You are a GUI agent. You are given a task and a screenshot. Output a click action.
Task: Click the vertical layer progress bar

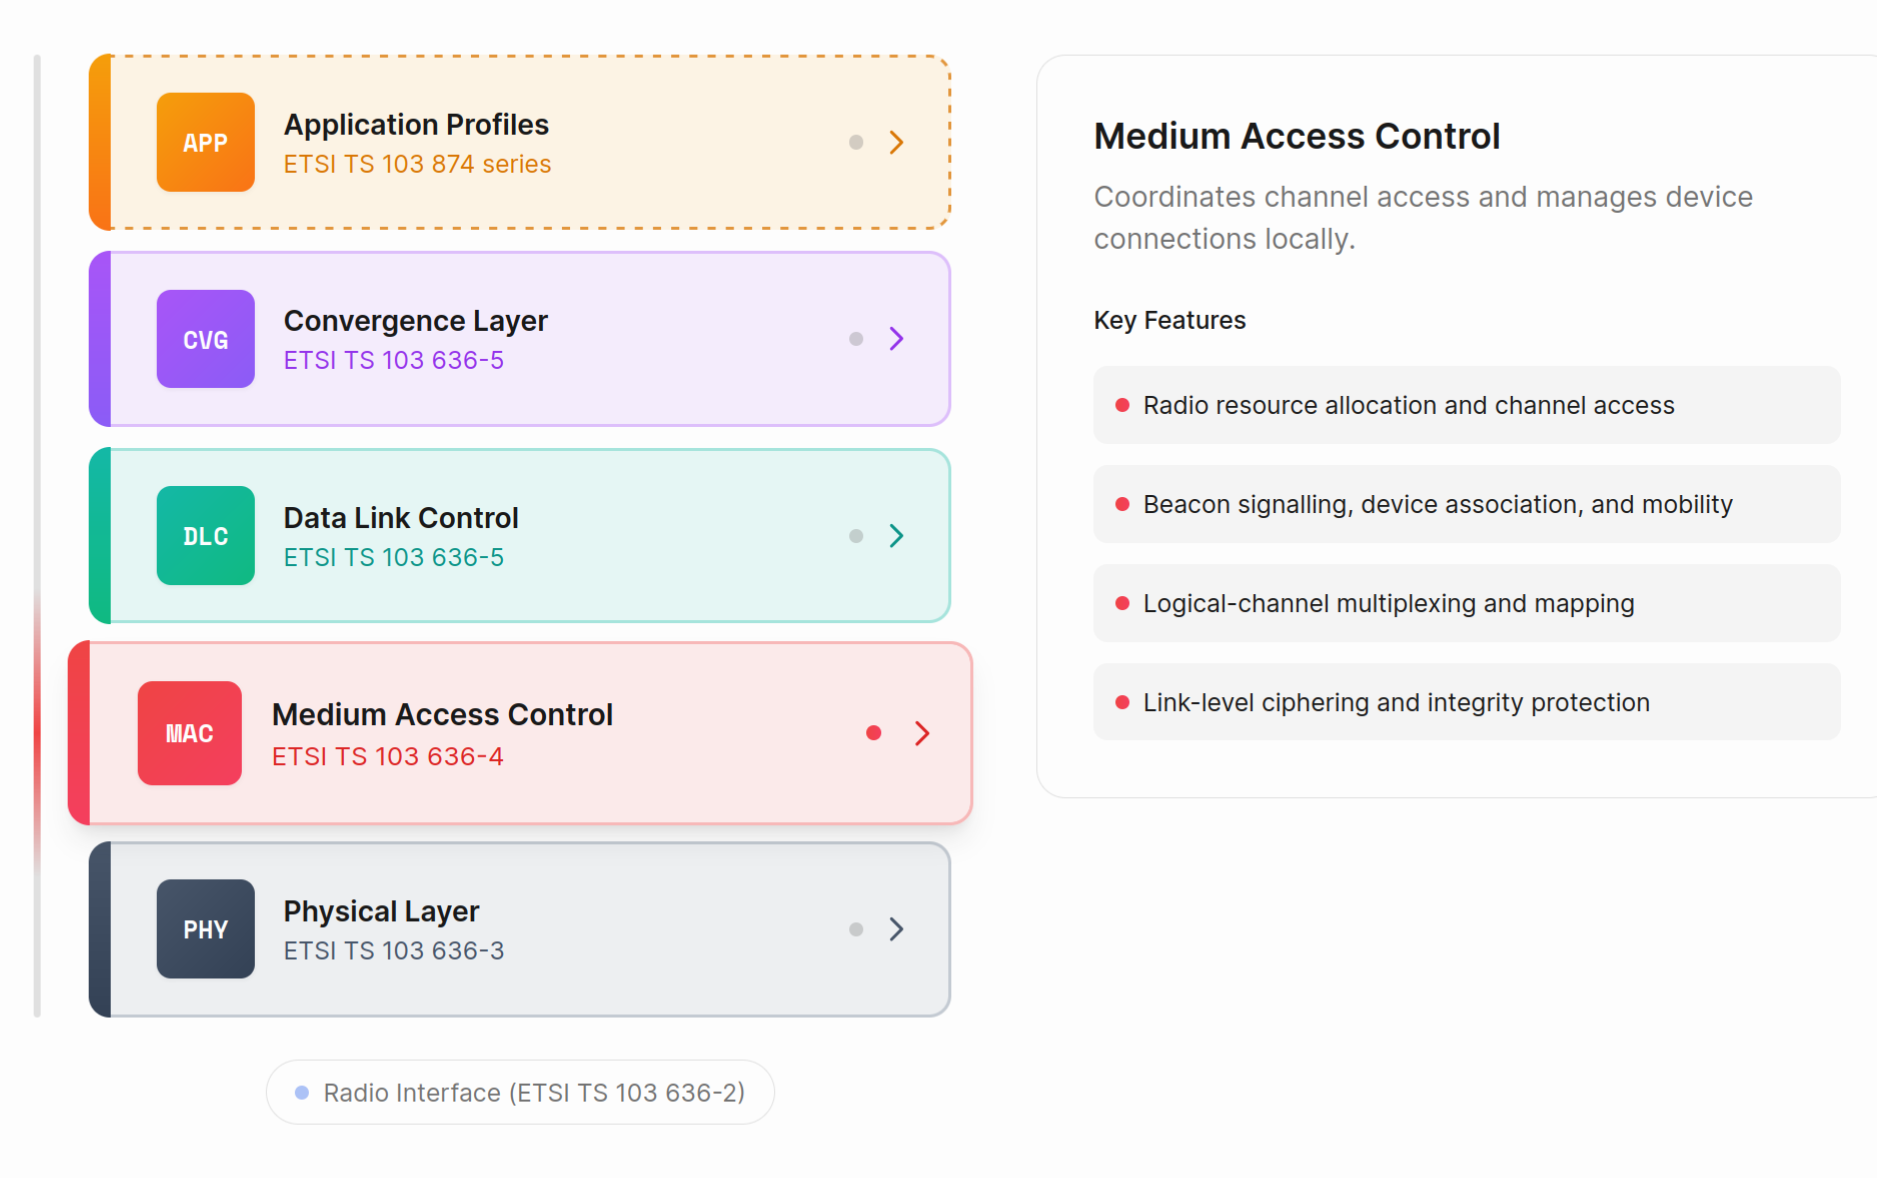(x=37, y=536)
